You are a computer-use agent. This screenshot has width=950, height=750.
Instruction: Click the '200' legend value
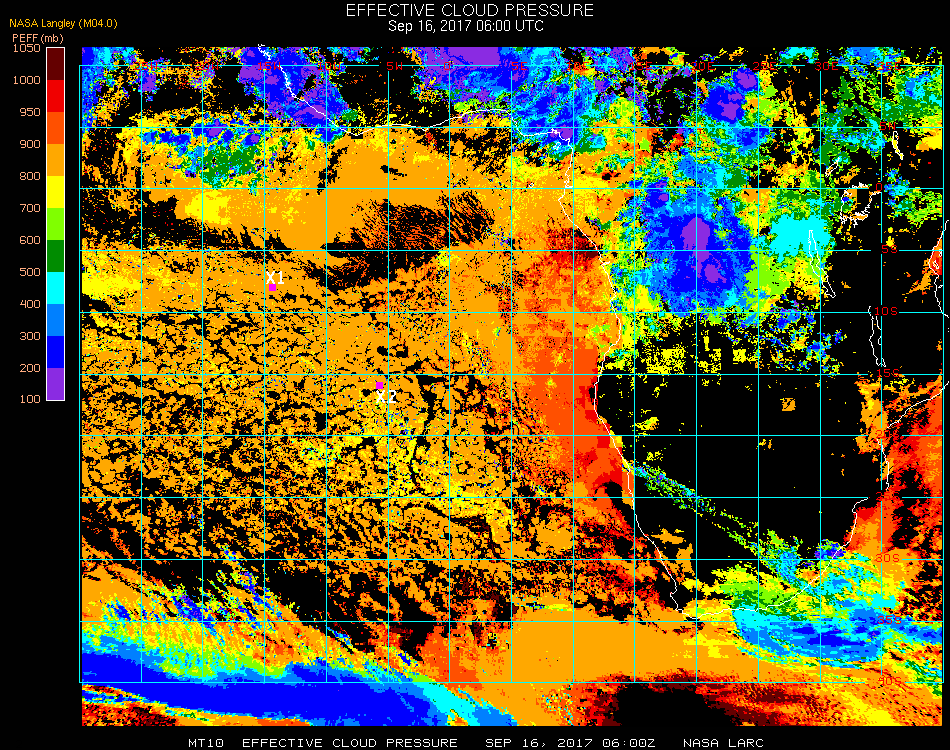click(x=30, y=368)
